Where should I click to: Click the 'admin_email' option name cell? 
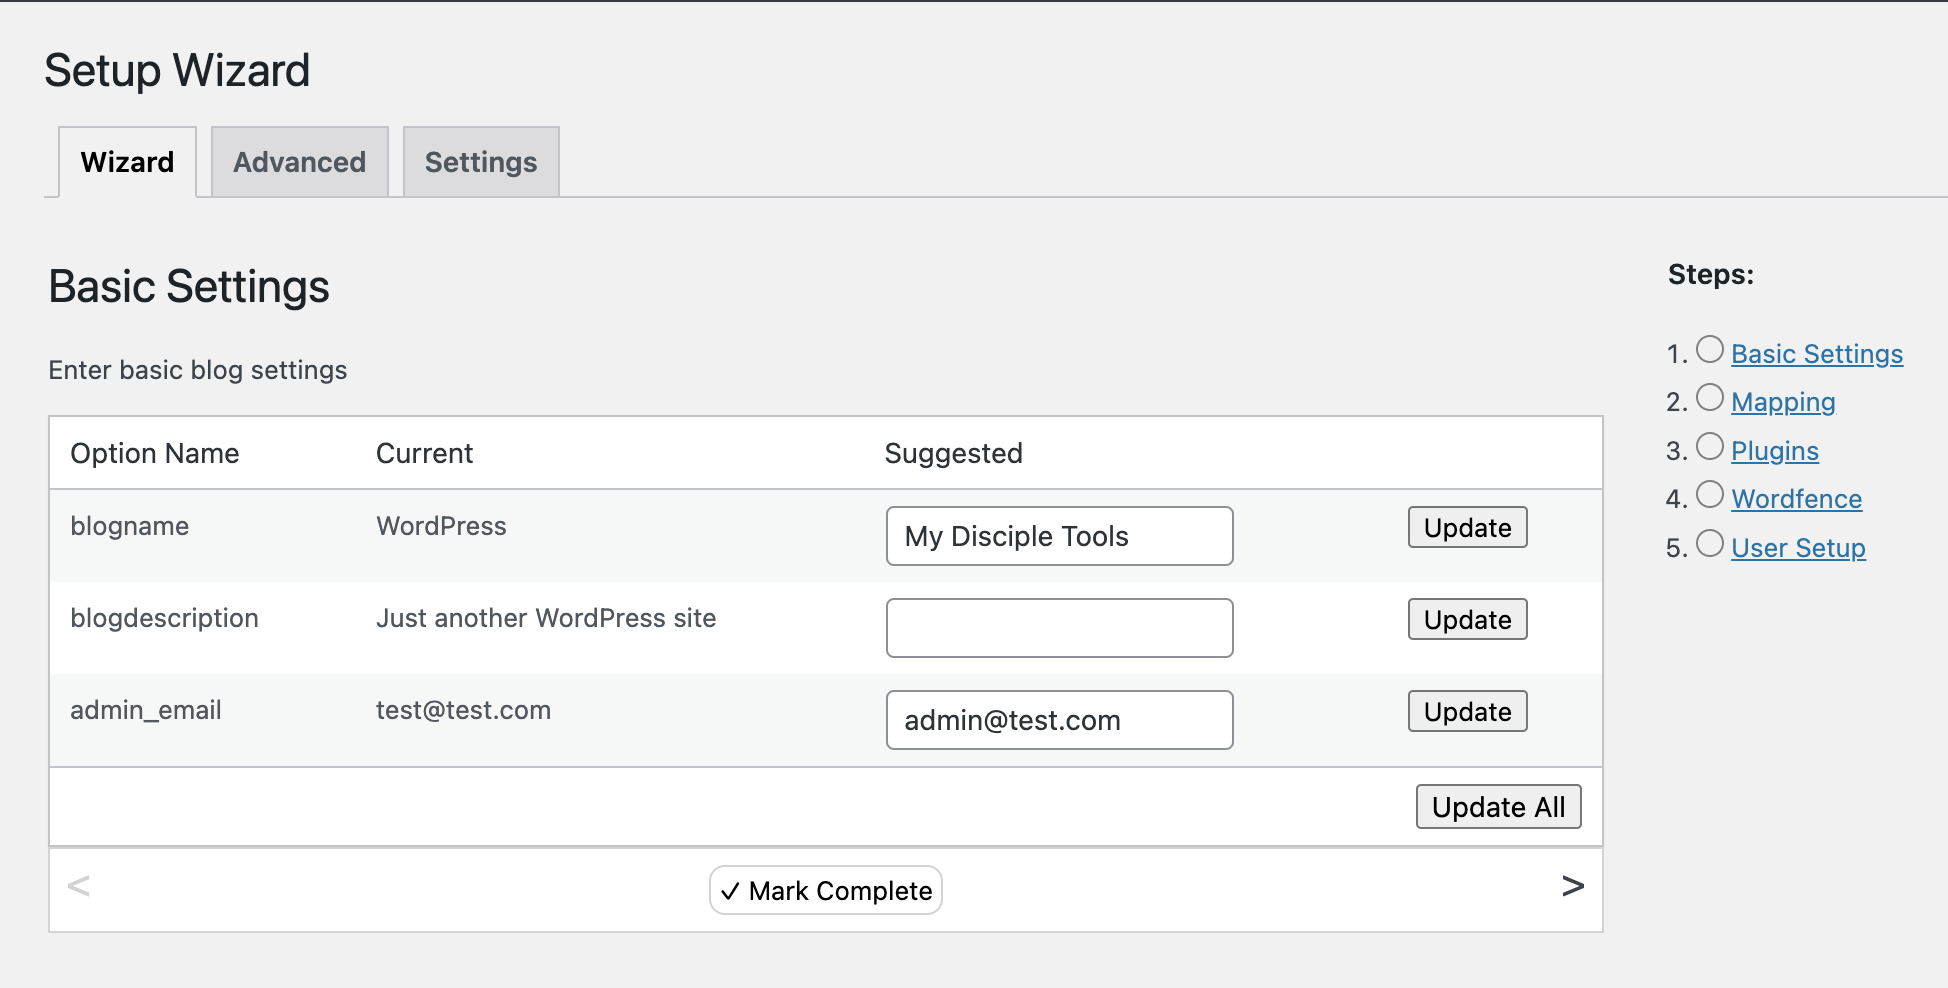[146, 710]
